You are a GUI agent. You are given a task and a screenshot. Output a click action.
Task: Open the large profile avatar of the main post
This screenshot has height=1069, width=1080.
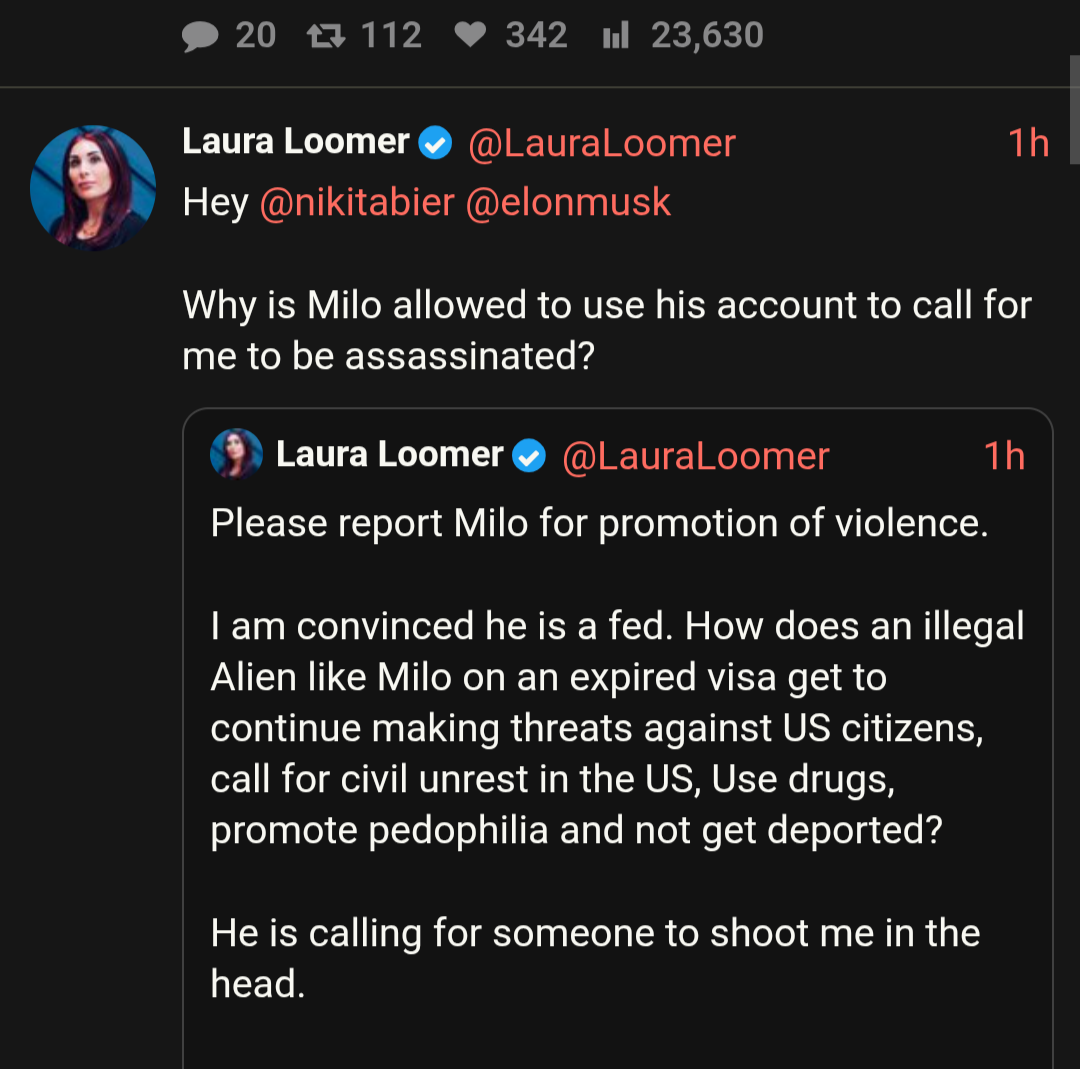click(x=93, y=187)
